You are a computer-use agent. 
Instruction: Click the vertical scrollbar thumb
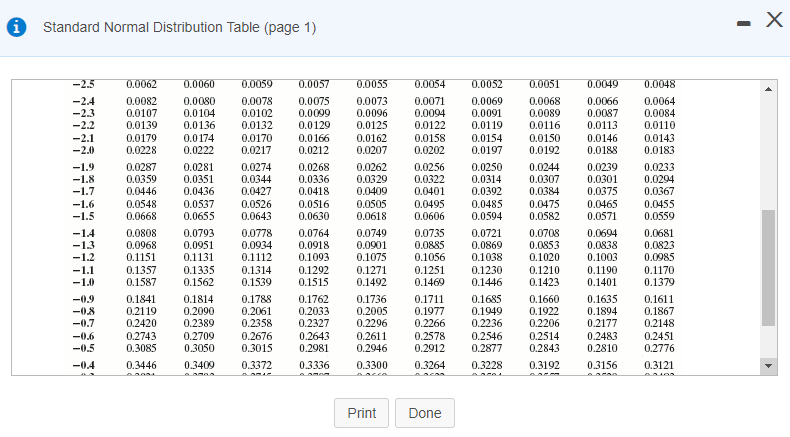(768, 268)
